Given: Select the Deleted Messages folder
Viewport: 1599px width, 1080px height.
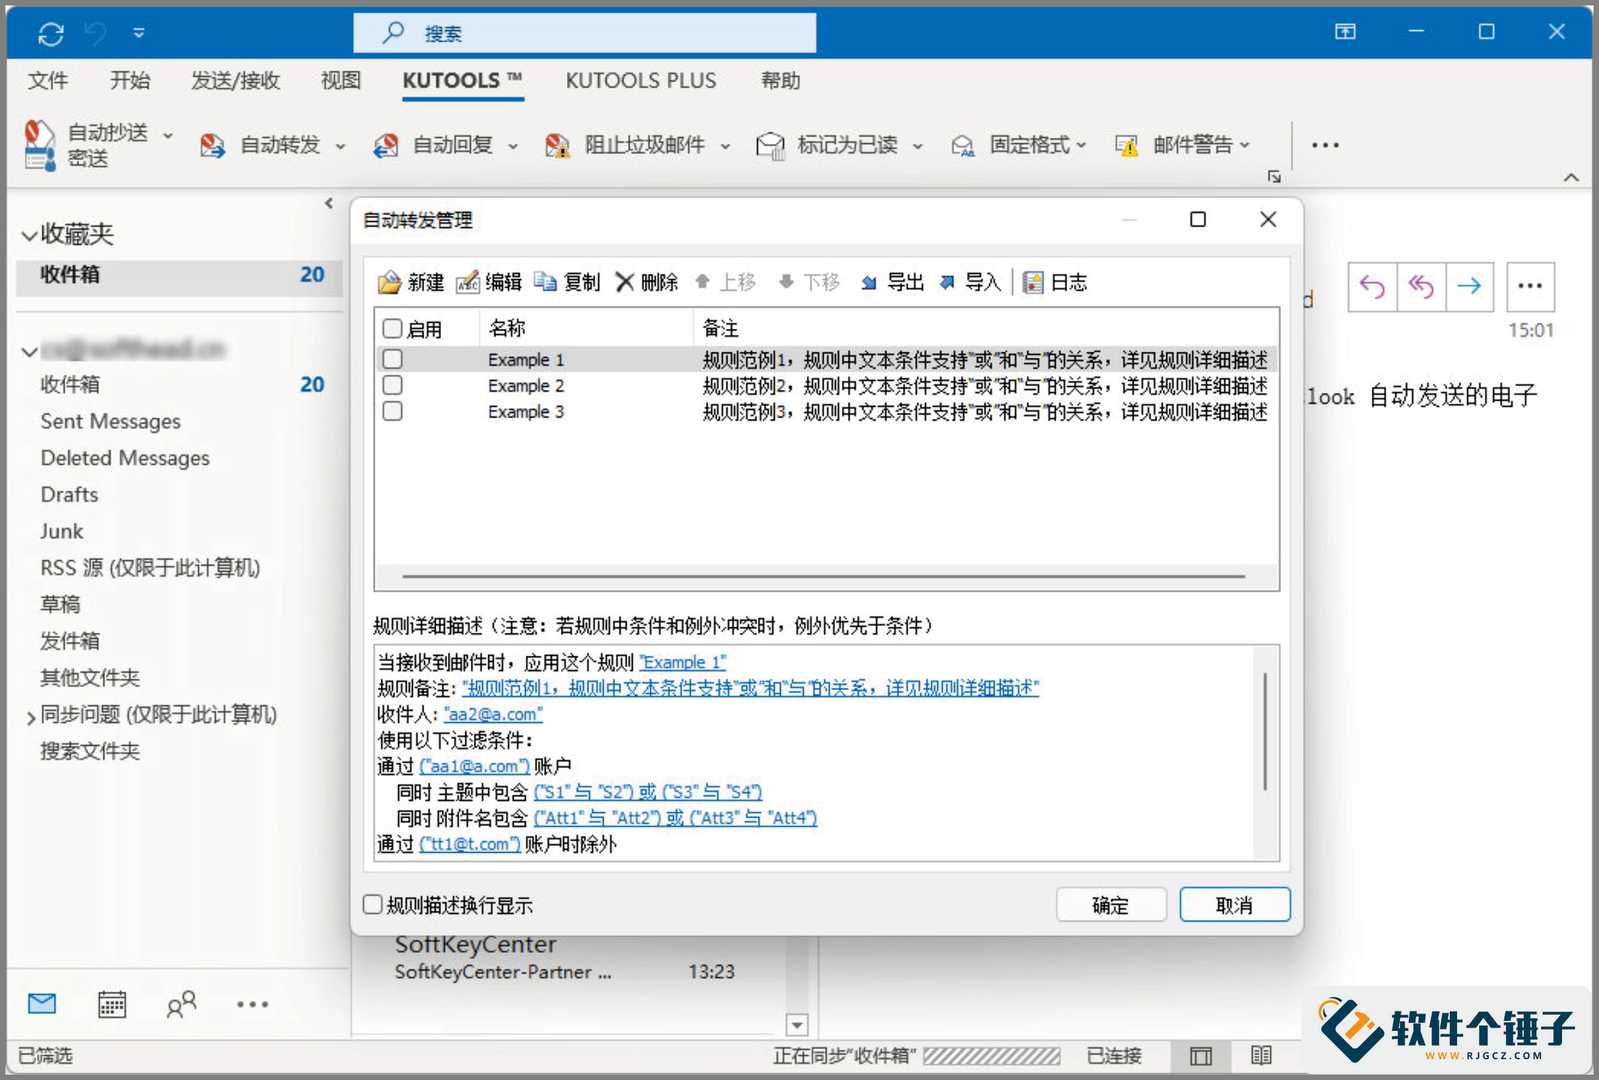Looking at the screenshot, I should (125, 458).
